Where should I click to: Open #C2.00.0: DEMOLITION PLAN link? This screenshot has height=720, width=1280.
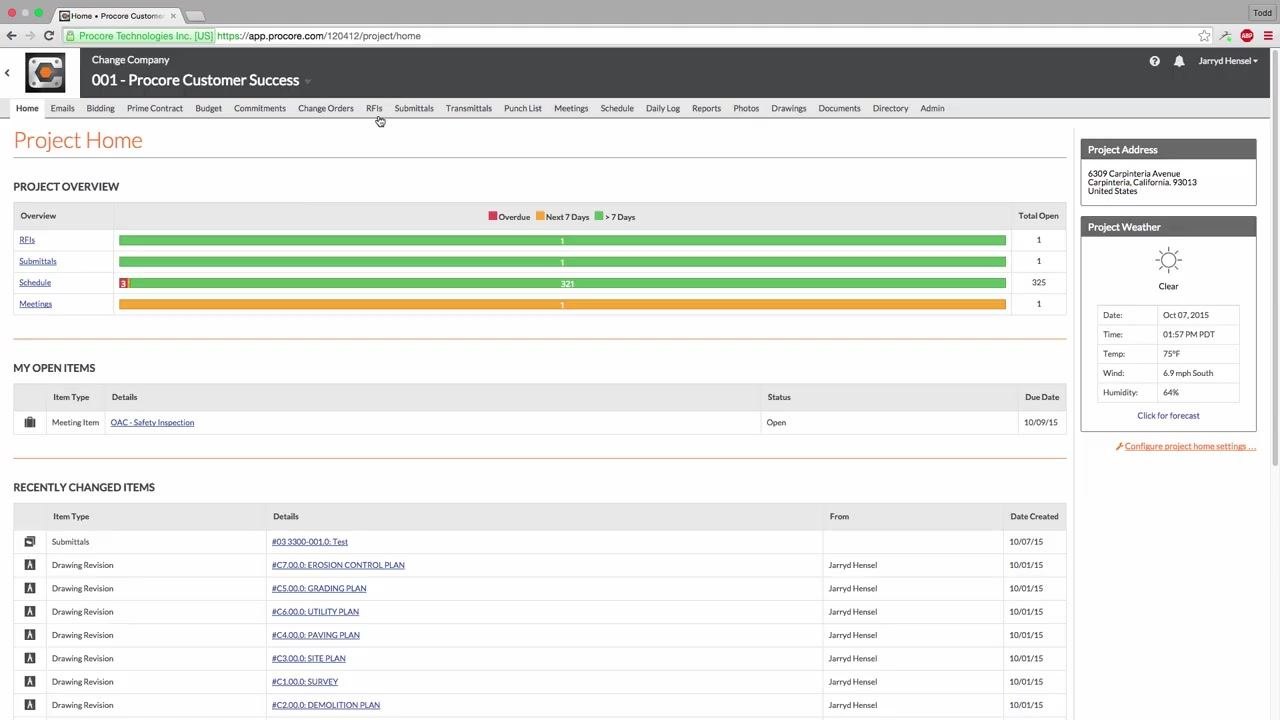(x=326, y=705)
